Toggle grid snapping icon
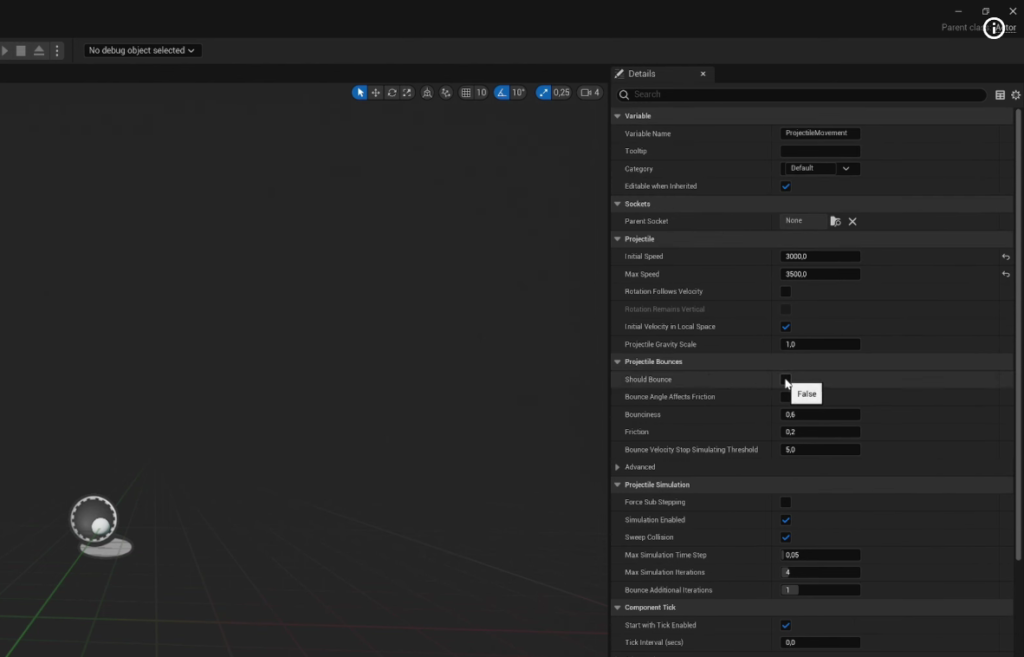Image resolution: width=1024 pixels, height=657 pixels. (466, 93)
